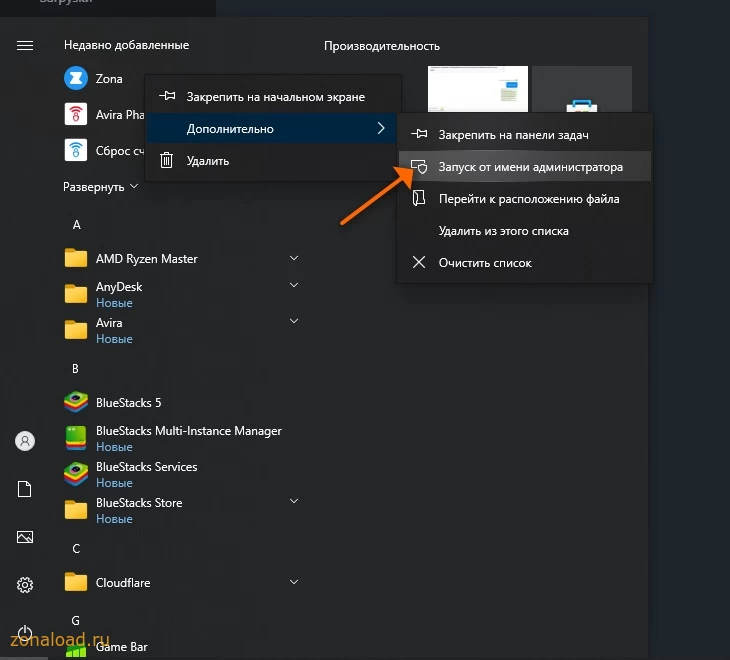Jump to letter C section header
Viewport: 730px width, 660px height.
tap(76, 549)
